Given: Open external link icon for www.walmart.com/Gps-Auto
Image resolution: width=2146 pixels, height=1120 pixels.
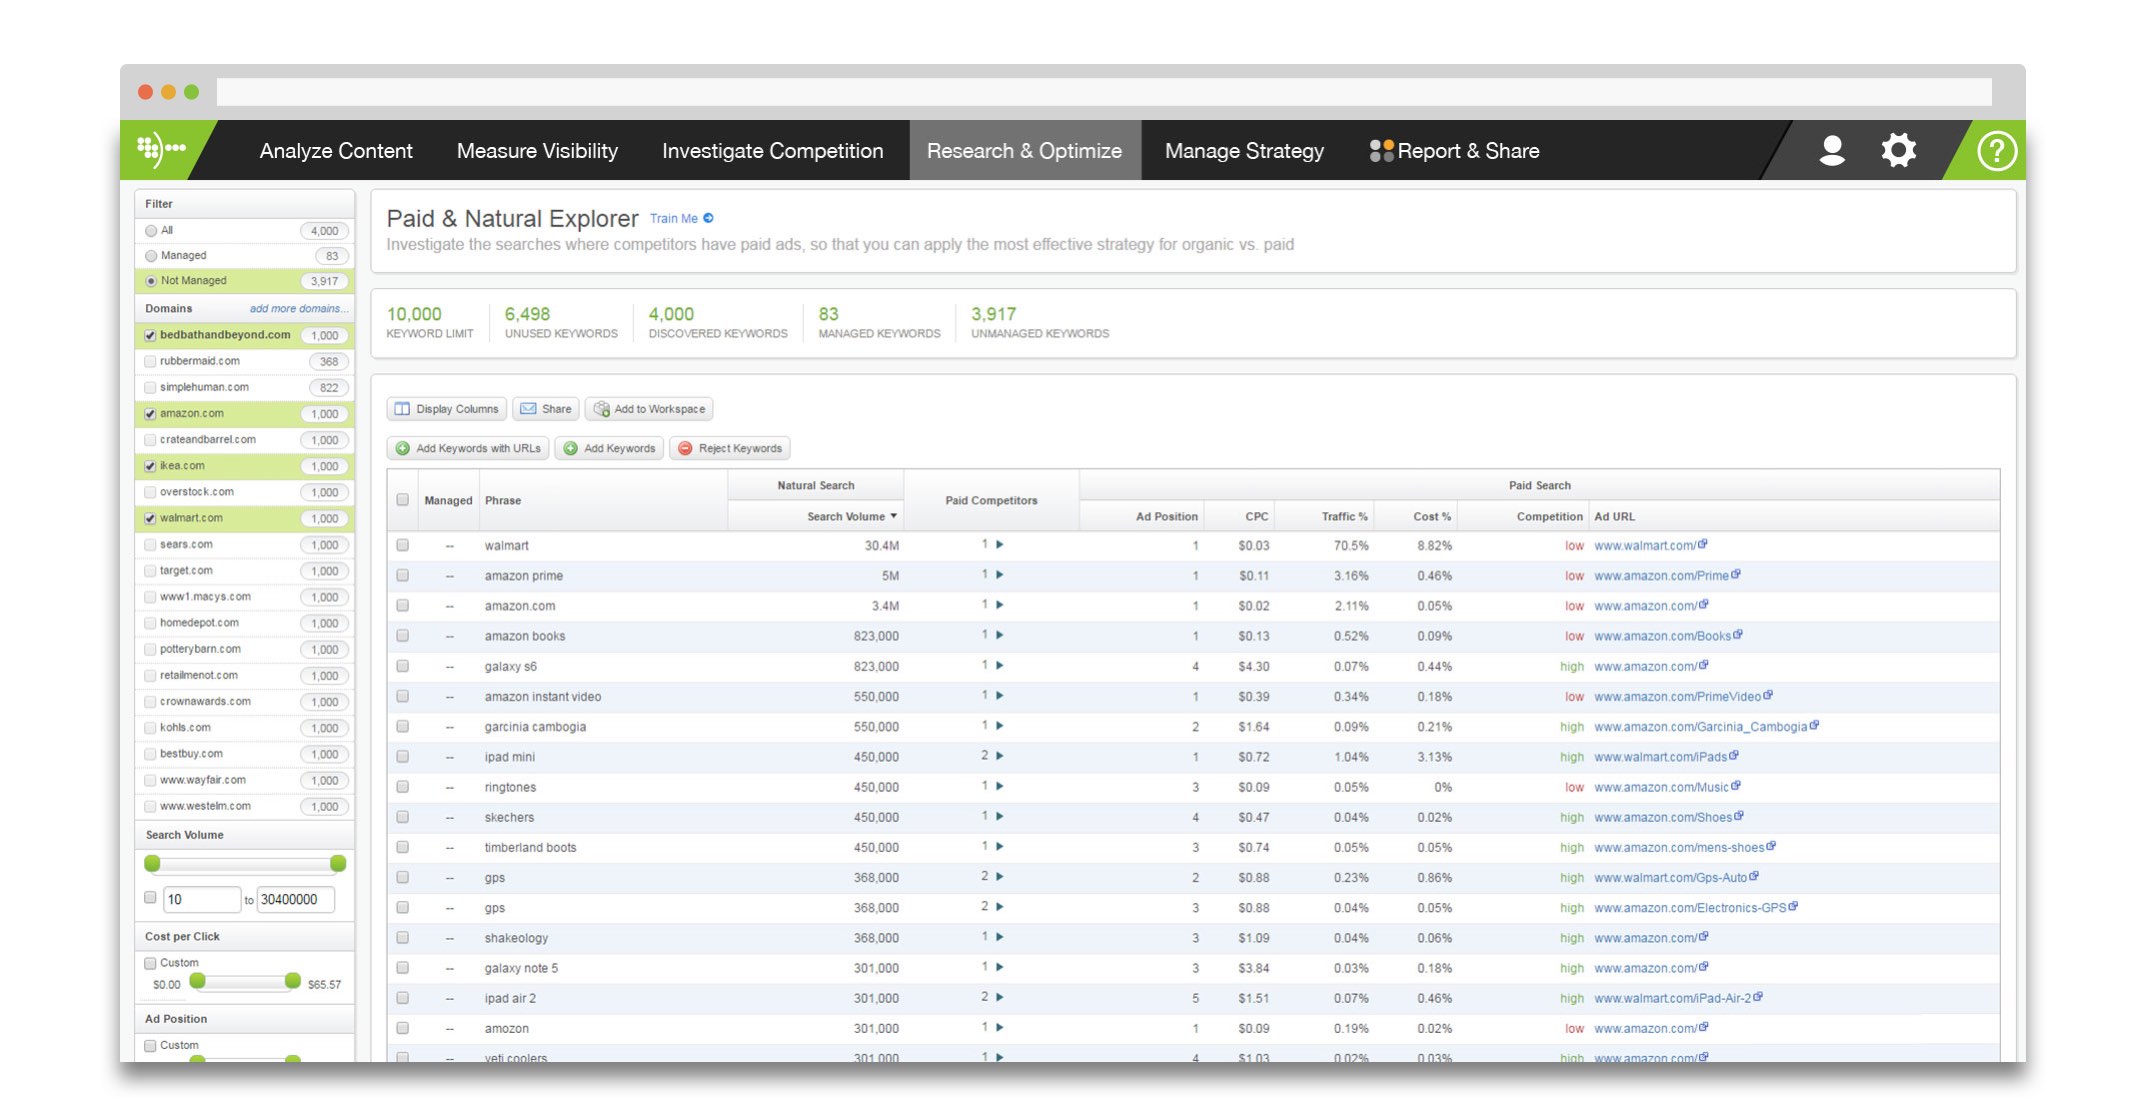Looking at the screenshot, I should tap(1754, 876).
